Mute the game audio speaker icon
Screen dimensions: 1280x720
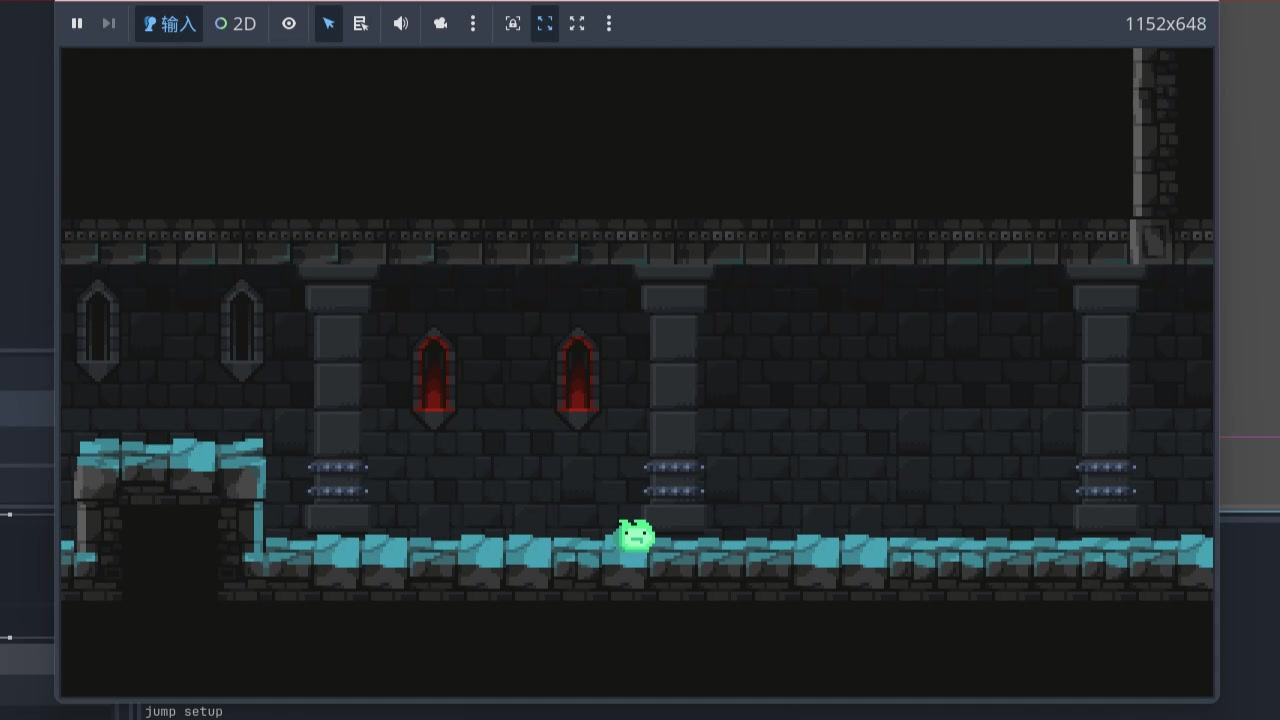click(x=401, y=24)
